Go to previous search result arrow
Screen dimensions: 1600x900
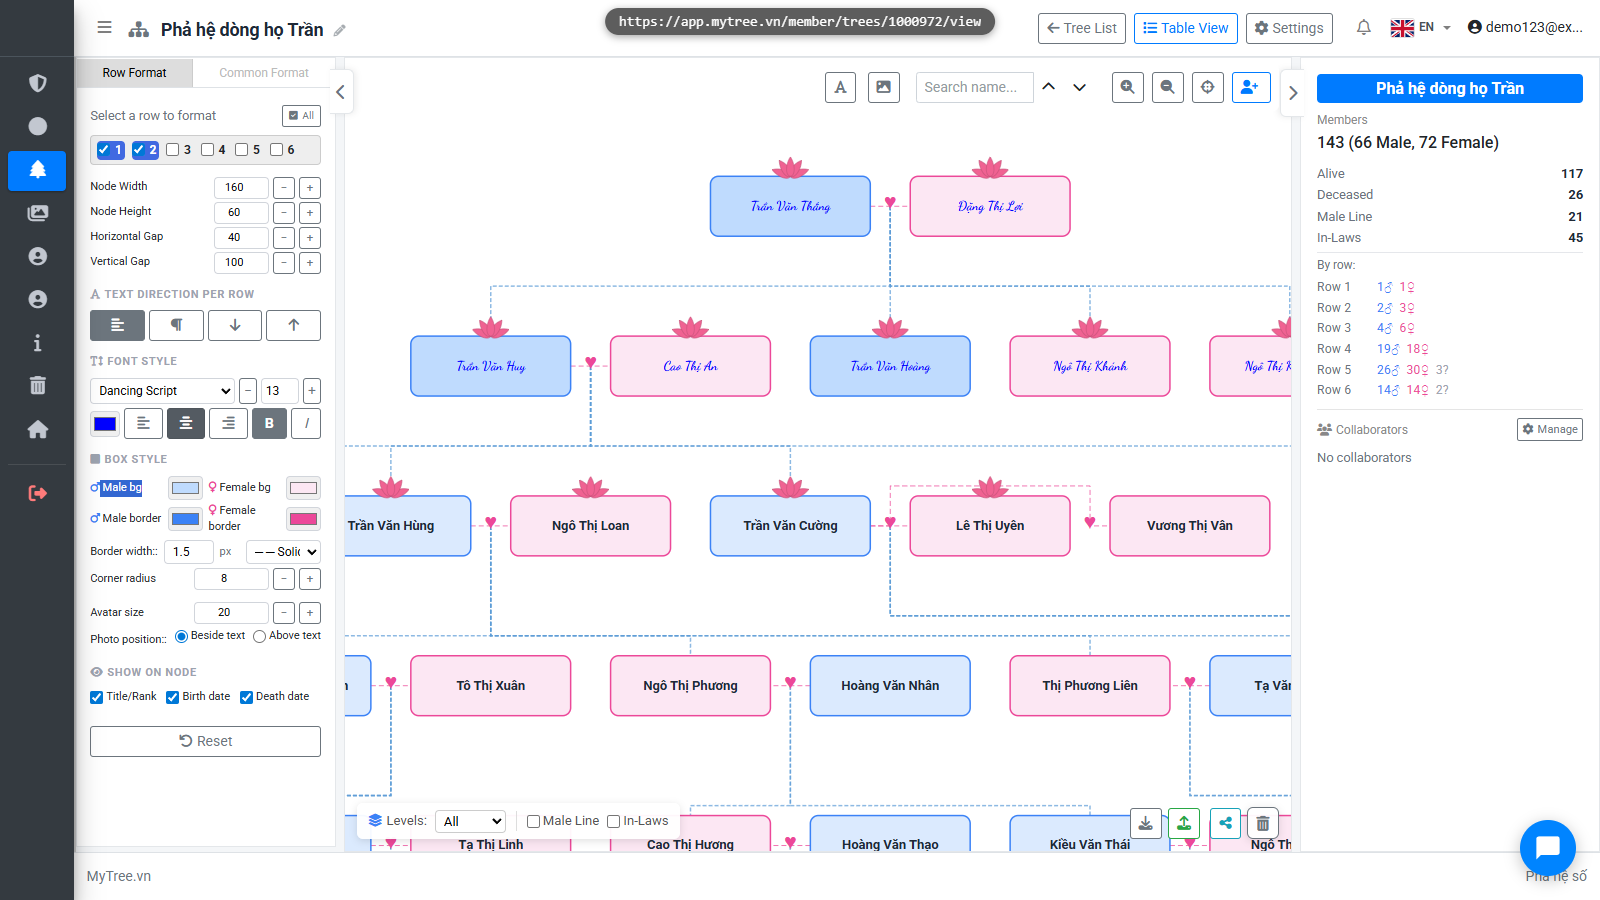pyautogui.click(x=1048, y=87)
